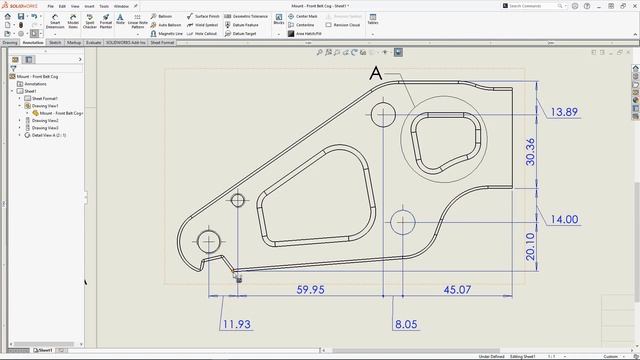
Task: Open the Linear Note Pattern tool
Action: (138, 21)
